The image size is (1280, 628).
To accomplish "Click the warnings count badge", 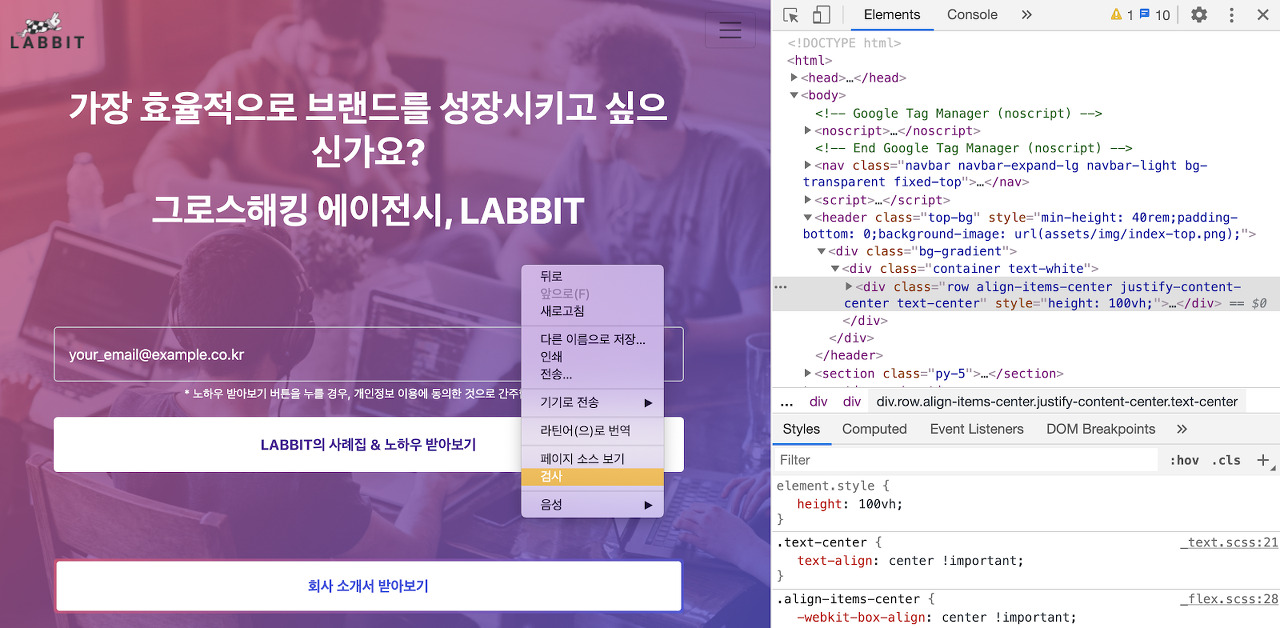I will pyautogui.click(x=1121, y=15).
